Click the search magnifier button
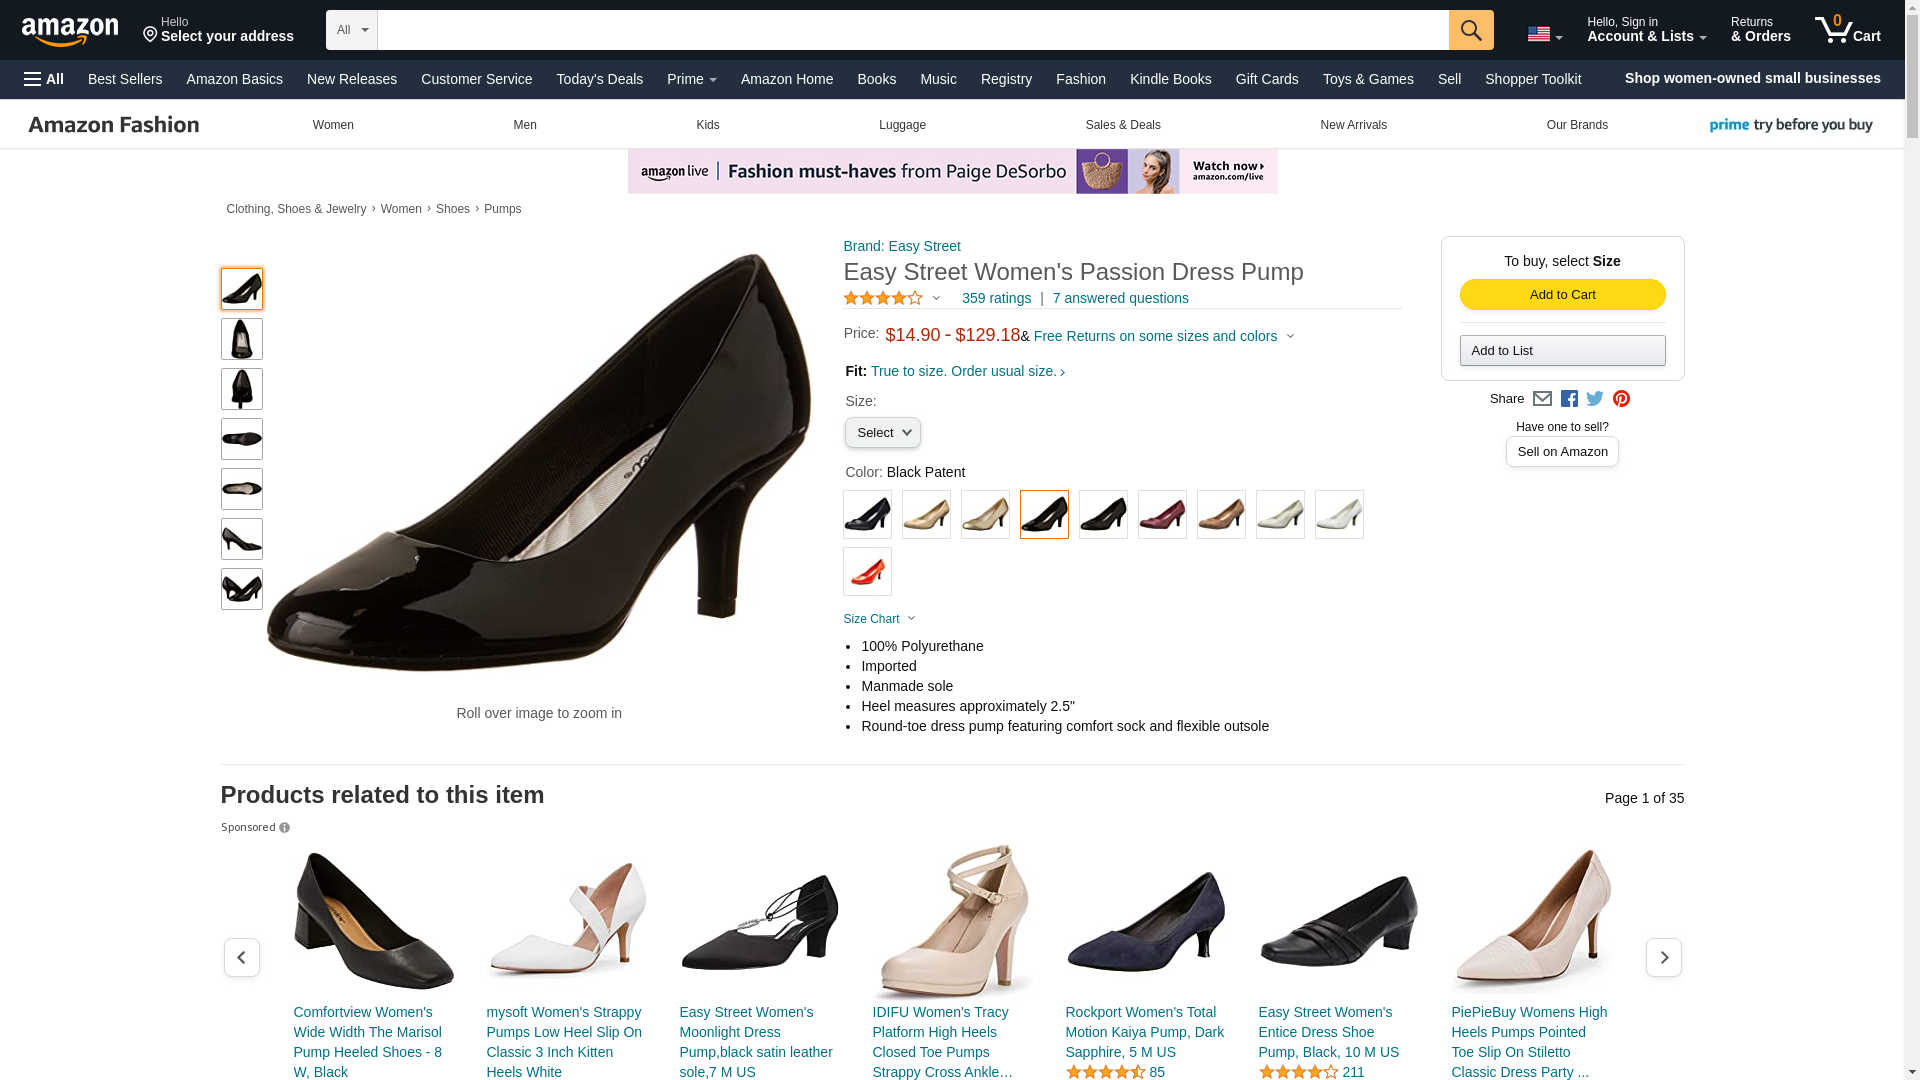Screen dimensions: 1920x1080 click(1470, 30)
